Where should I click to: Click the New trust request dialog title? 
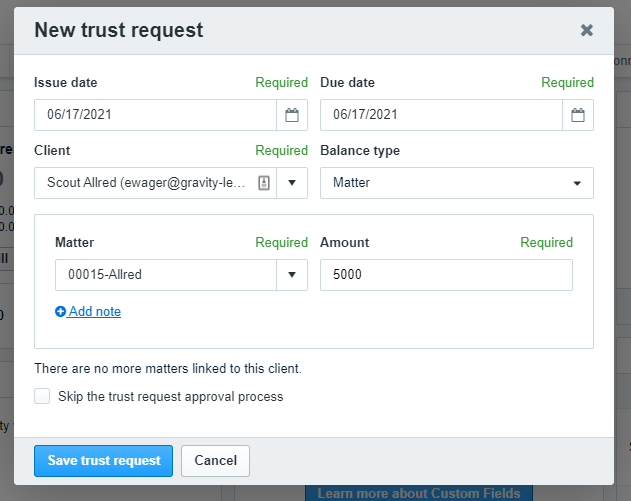(x=118, y=30)
